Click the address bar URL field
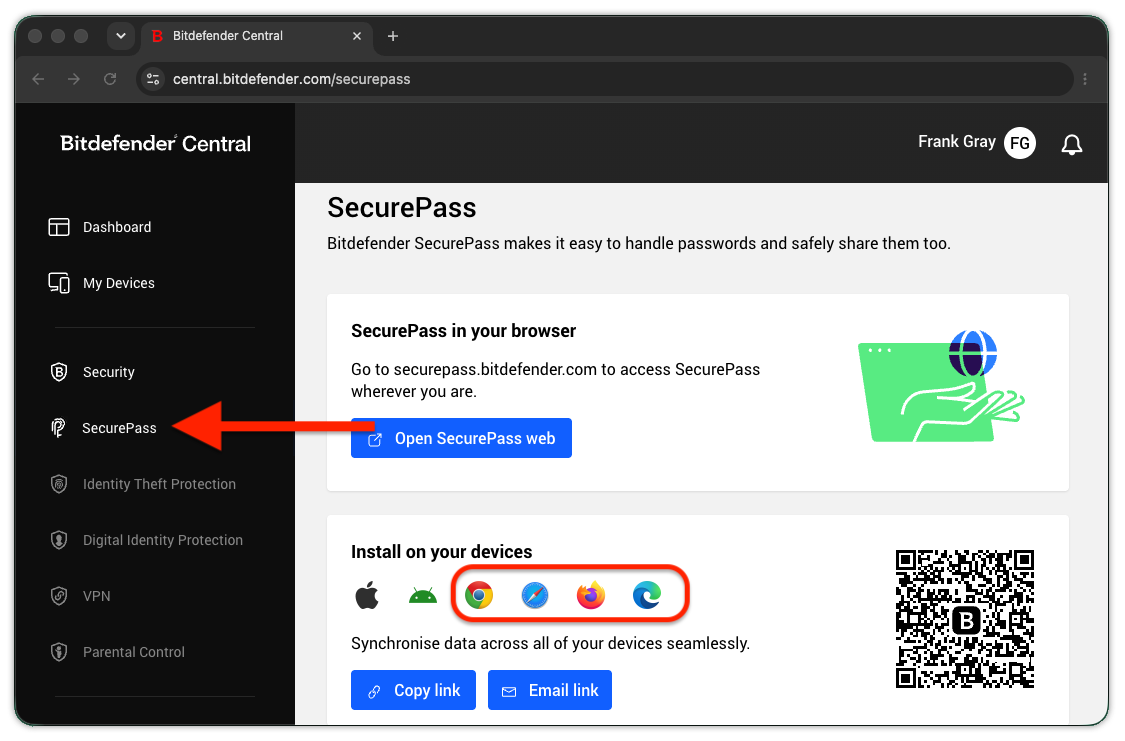The height and width of the screenshot is (741, 1125). pos(604,79)
